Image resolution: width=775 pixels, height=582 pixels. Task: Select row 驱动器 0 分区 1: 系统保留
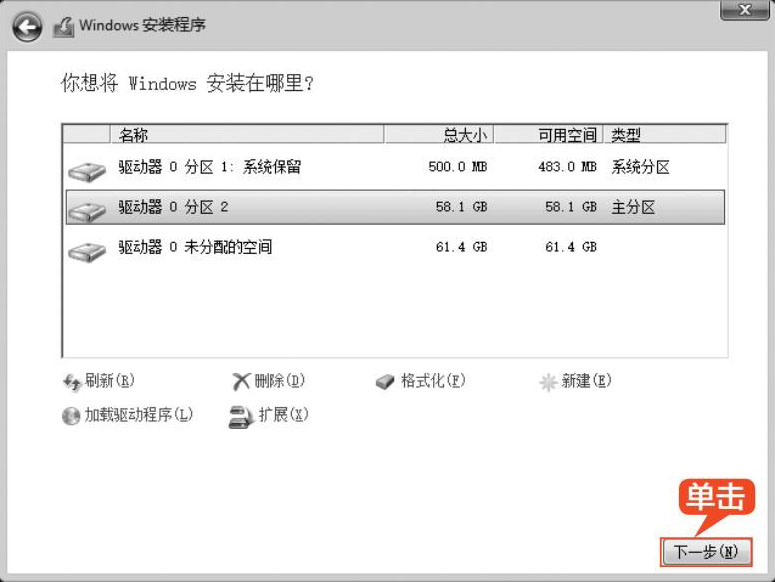coord(395,167)
